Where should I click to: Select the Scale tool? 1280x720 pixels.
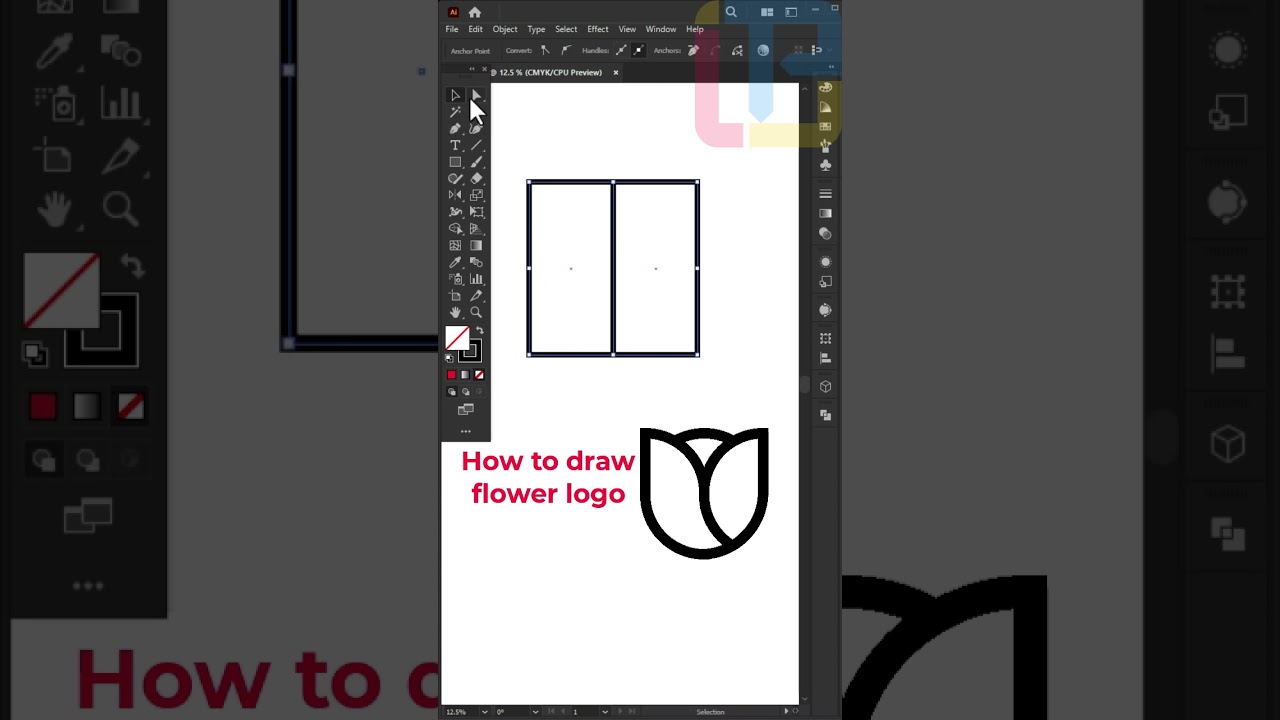coord(476,195)
